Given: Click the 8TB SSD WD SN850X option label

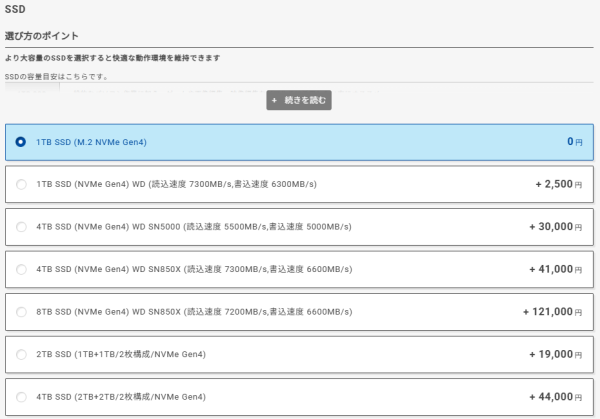Looking at the screenshot, I should tap(193, 312).
